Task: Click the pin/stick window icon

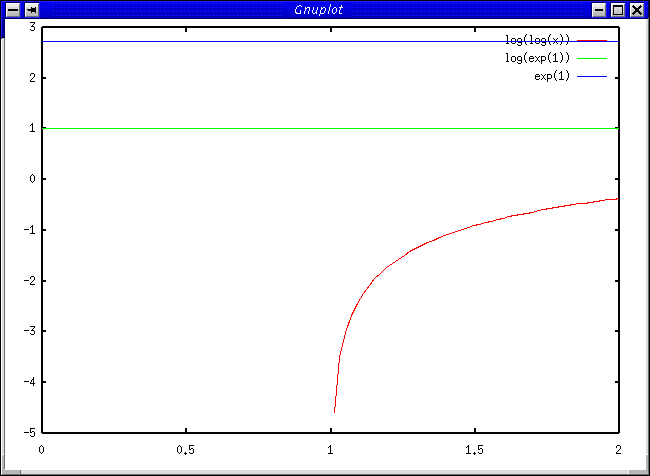Action: click(x=31, y=10)
